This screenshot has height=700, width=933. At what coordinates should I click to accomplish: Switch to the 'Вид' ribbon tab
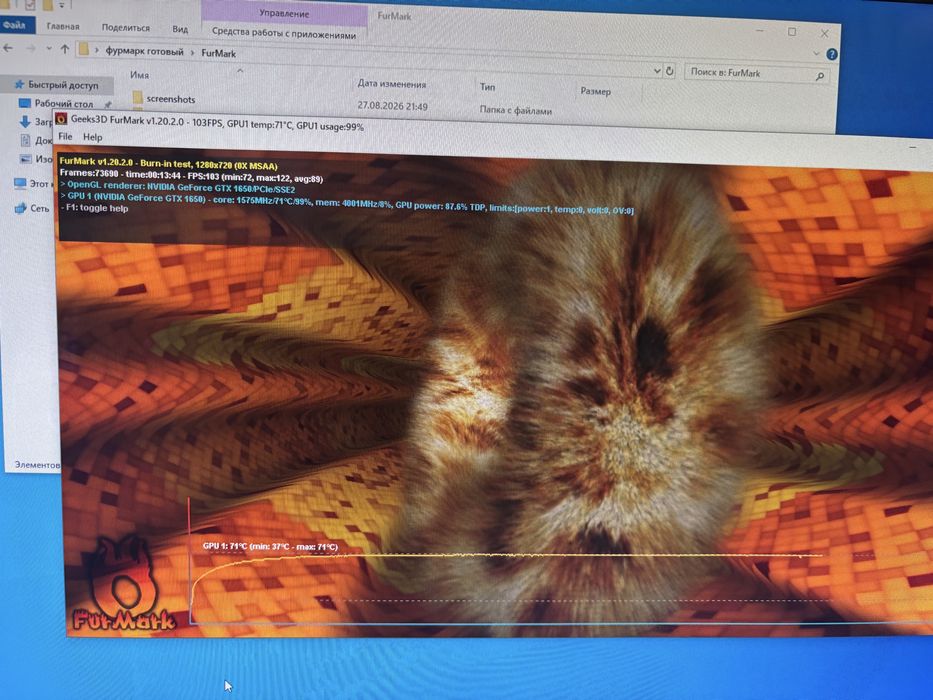(x=180, y=29)
